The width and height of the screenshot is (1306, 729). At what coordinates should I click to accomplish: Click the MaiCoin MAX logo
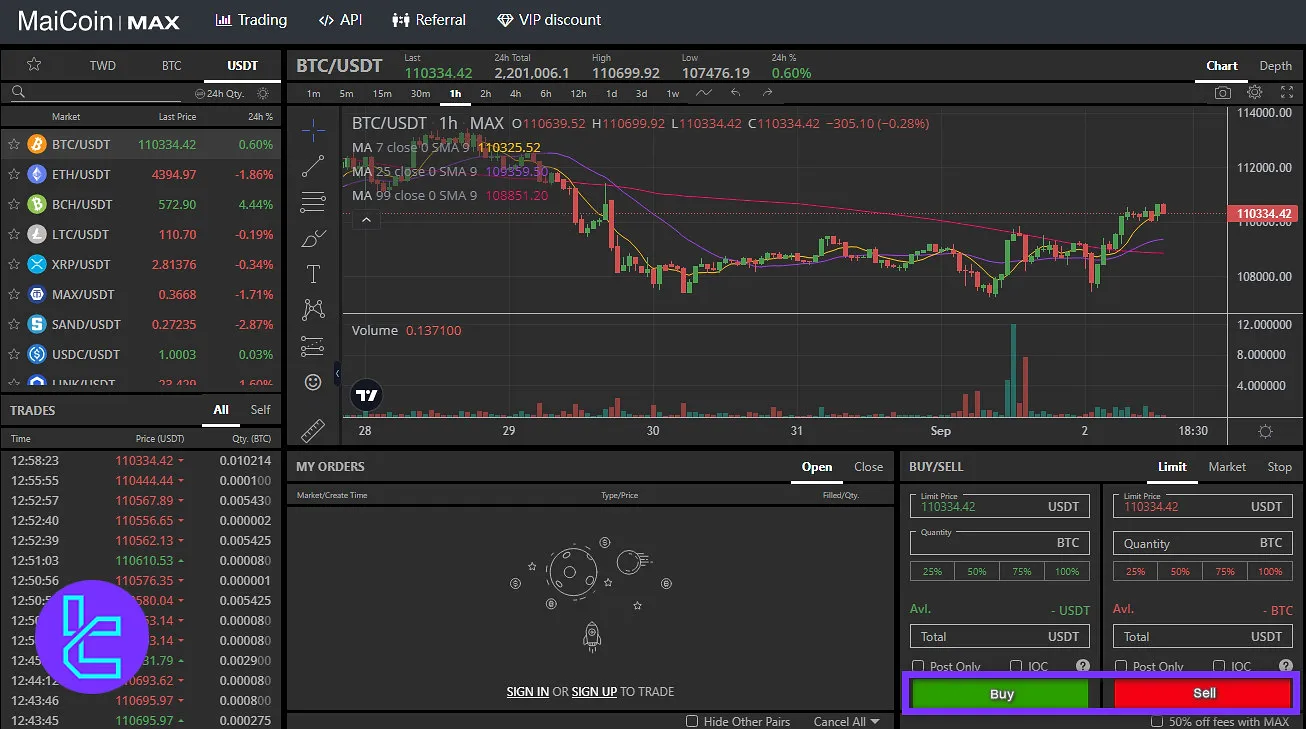(x=98, y=20)
